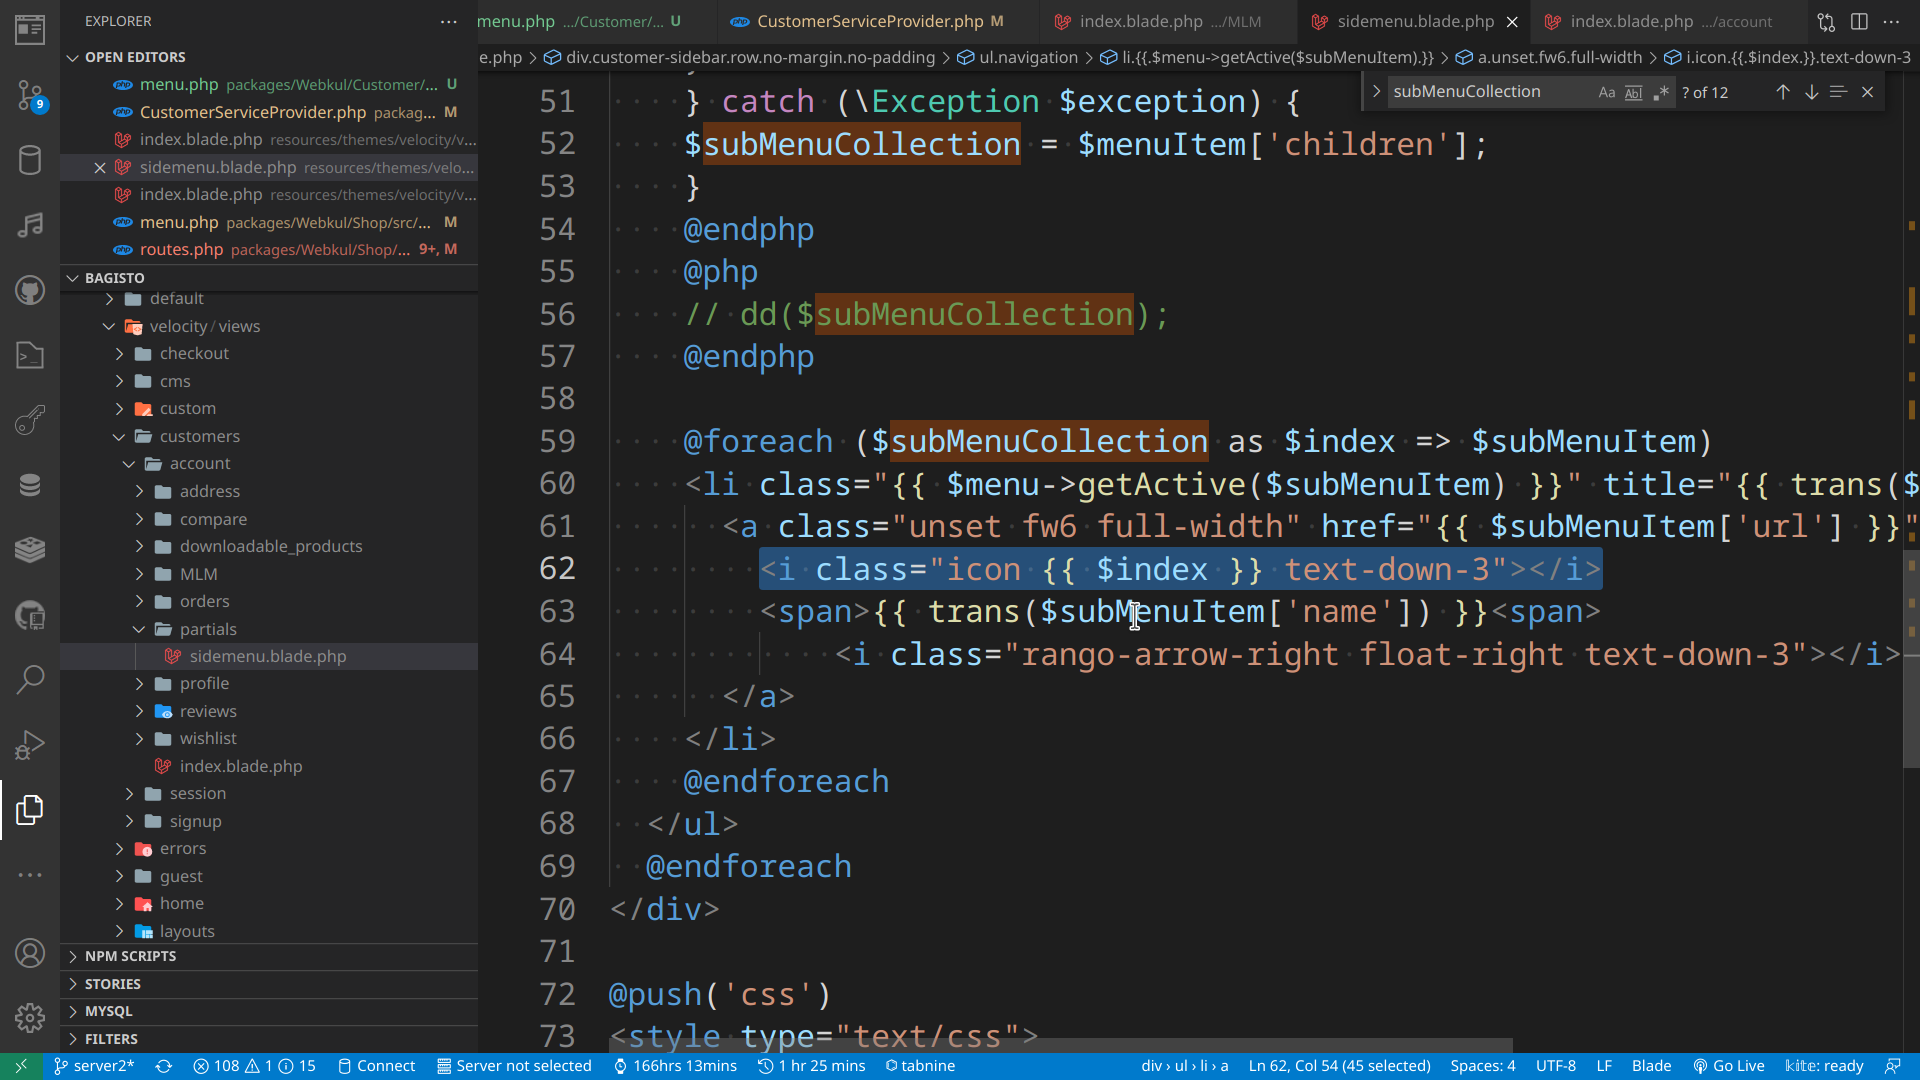Open the music note activity icon
The height and width of the screenshot is (1080, 1920).
[30, 225]
